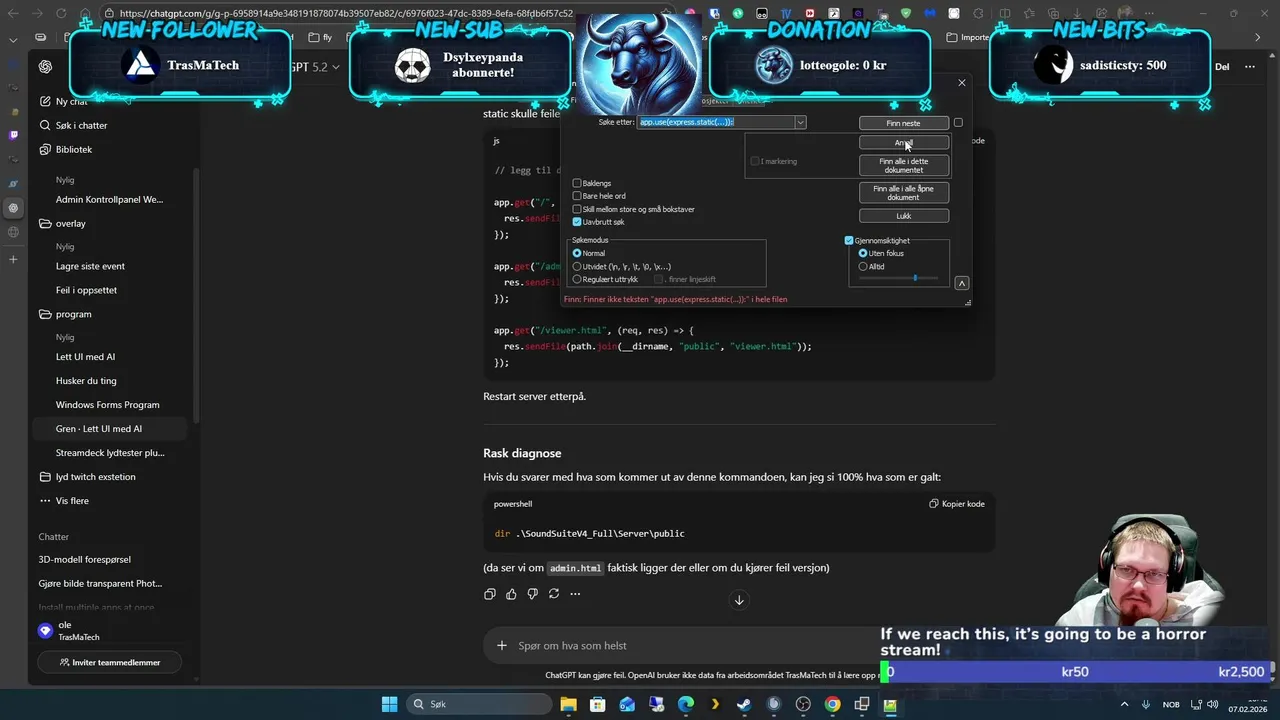The image size is (1280, 720).
Task: Open Notepad++ from the taskbar
Action: pyautogui.click(x=890, y=704)
